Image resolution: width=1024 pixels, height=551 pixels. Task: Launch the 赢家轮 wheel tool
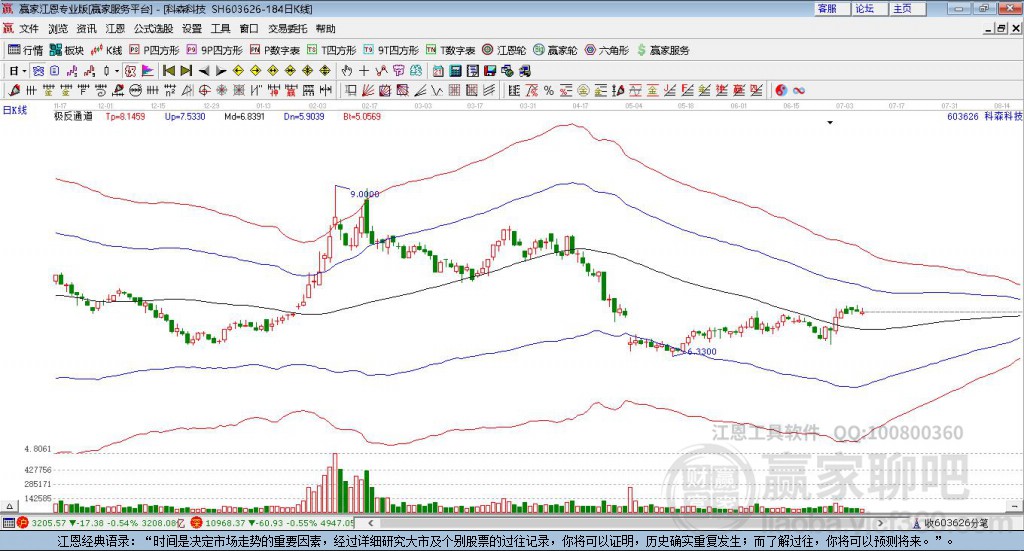[x=555, y=50]
